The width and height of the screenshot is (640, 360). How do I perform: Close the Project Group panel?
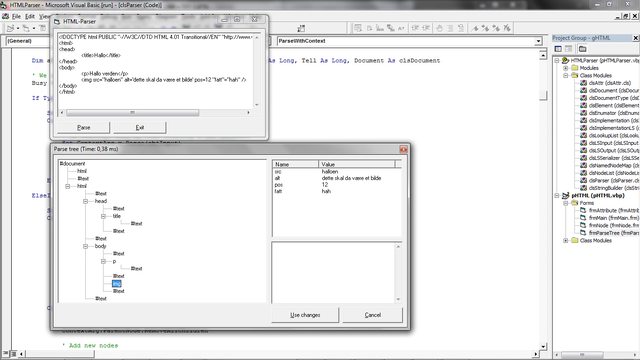[636, 38]
